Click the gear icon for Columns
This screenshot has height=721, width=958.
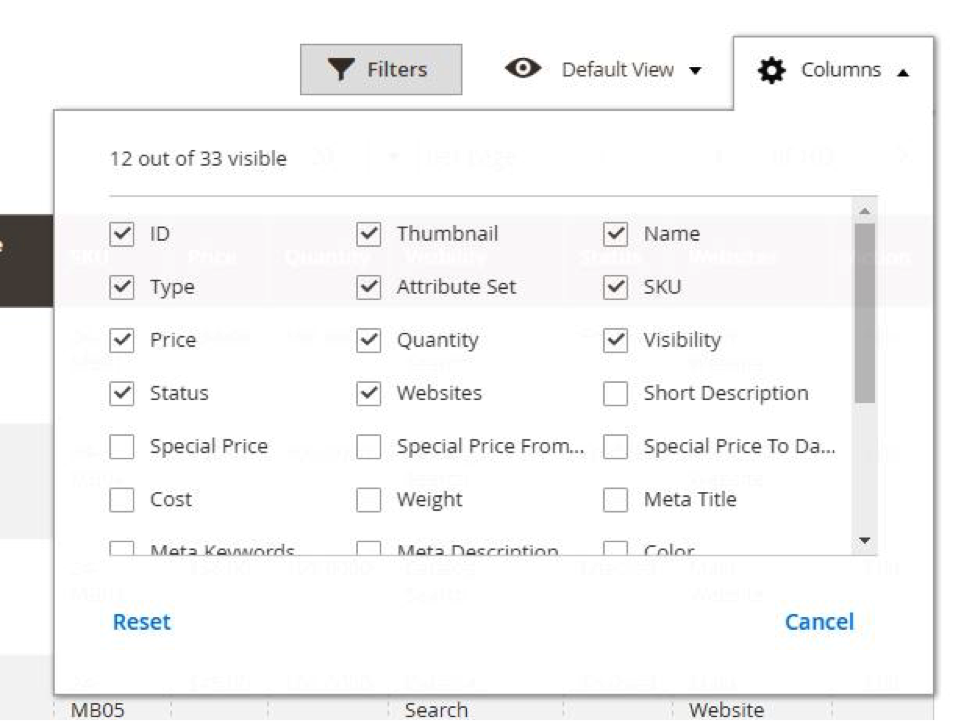(772, 70)
